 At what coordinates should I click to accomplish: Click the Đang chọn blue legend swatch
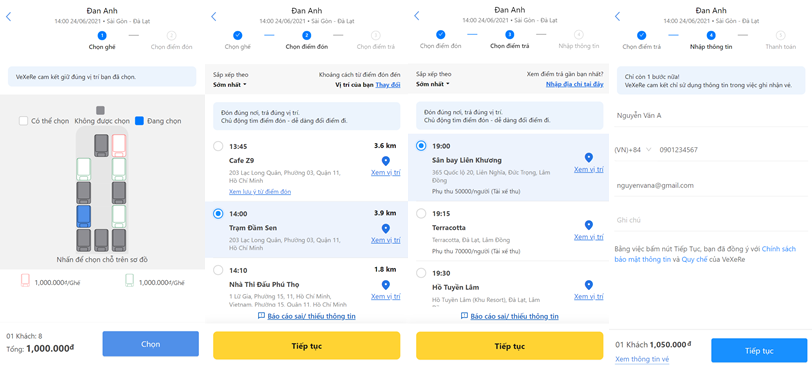(x=139, y=121)
